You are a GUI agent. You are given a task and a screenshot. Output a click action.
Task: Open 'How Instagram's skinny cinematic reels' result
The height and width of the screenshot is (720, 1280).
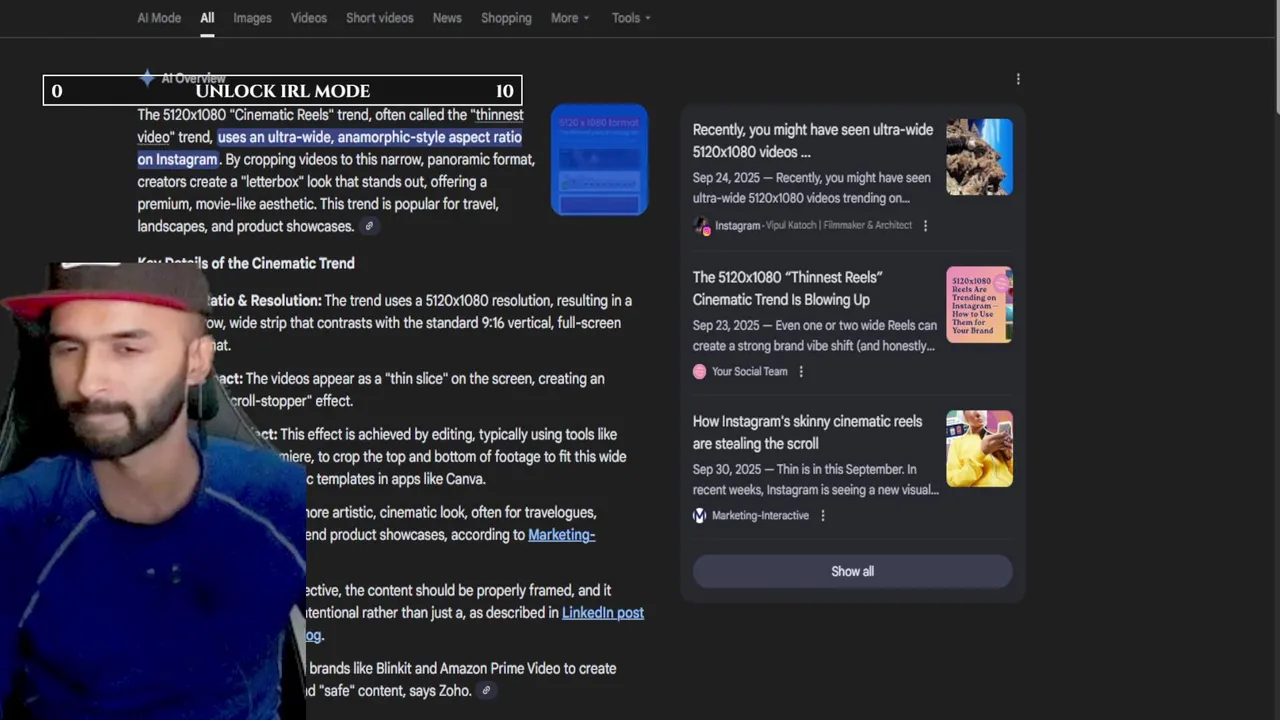808,432
